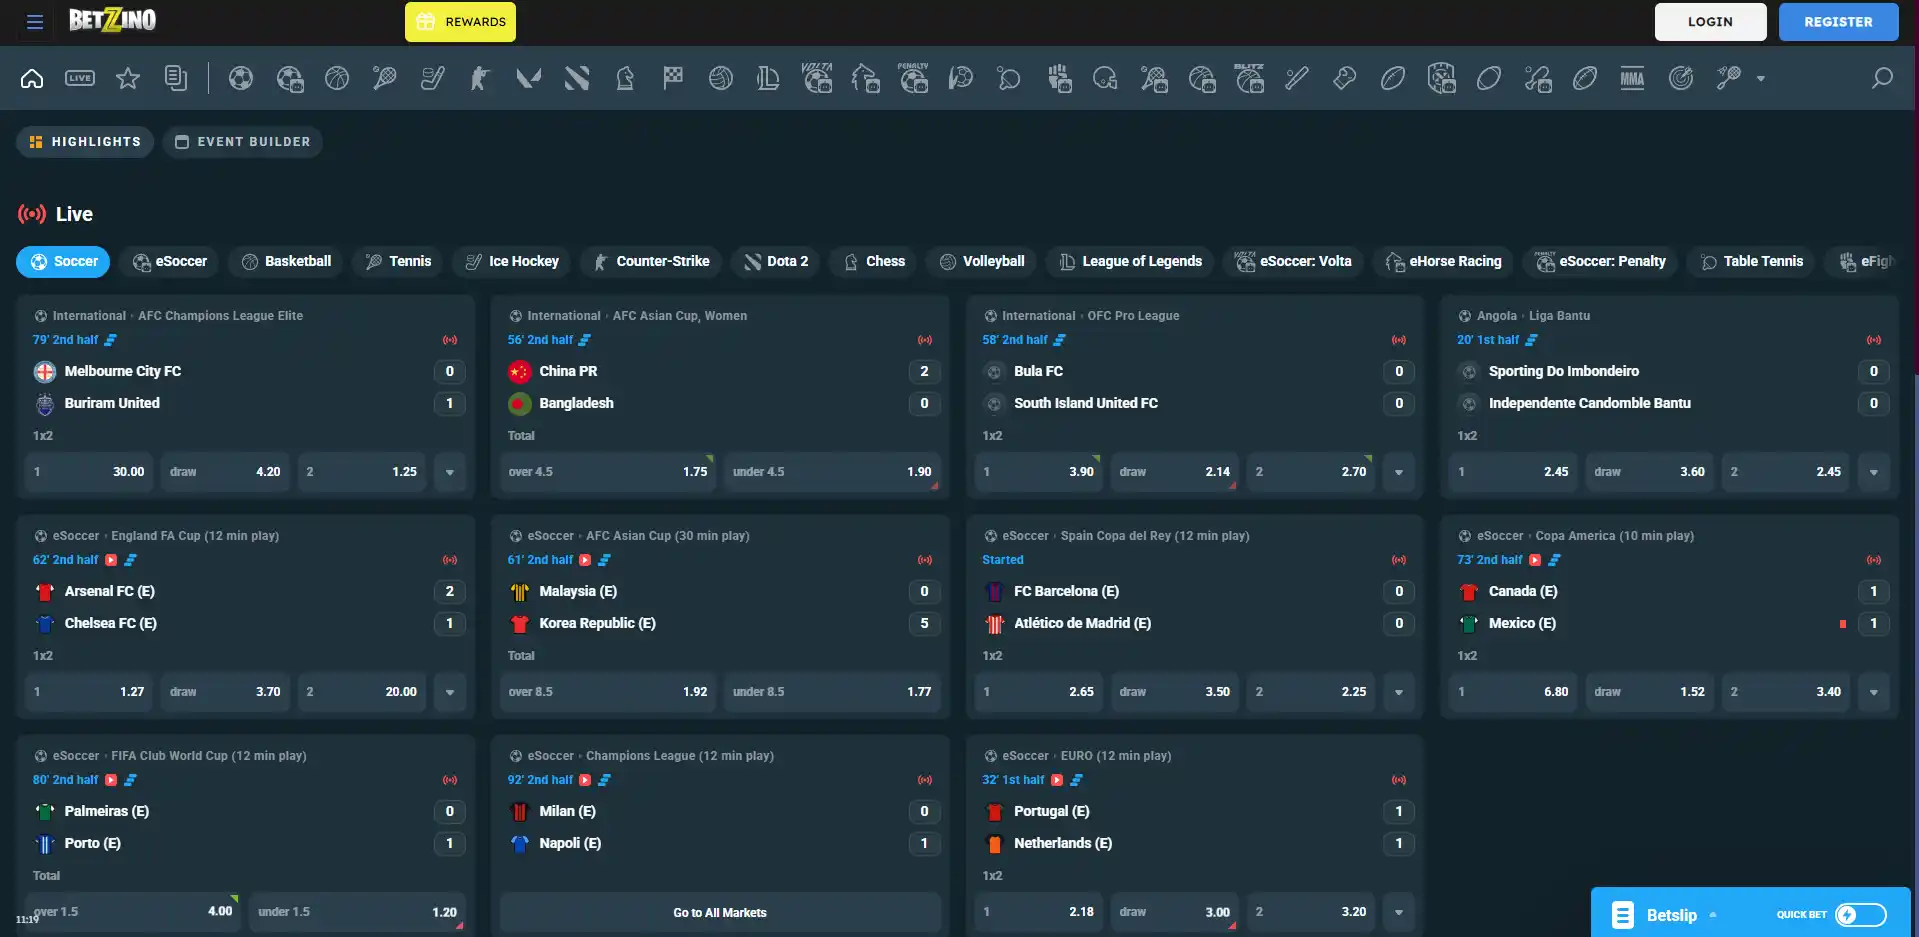Expand more markets for Portugal vs Netherlands
Image resolution: width=1919 pixels, height=937 pixels.
(x=1399, y=912)
